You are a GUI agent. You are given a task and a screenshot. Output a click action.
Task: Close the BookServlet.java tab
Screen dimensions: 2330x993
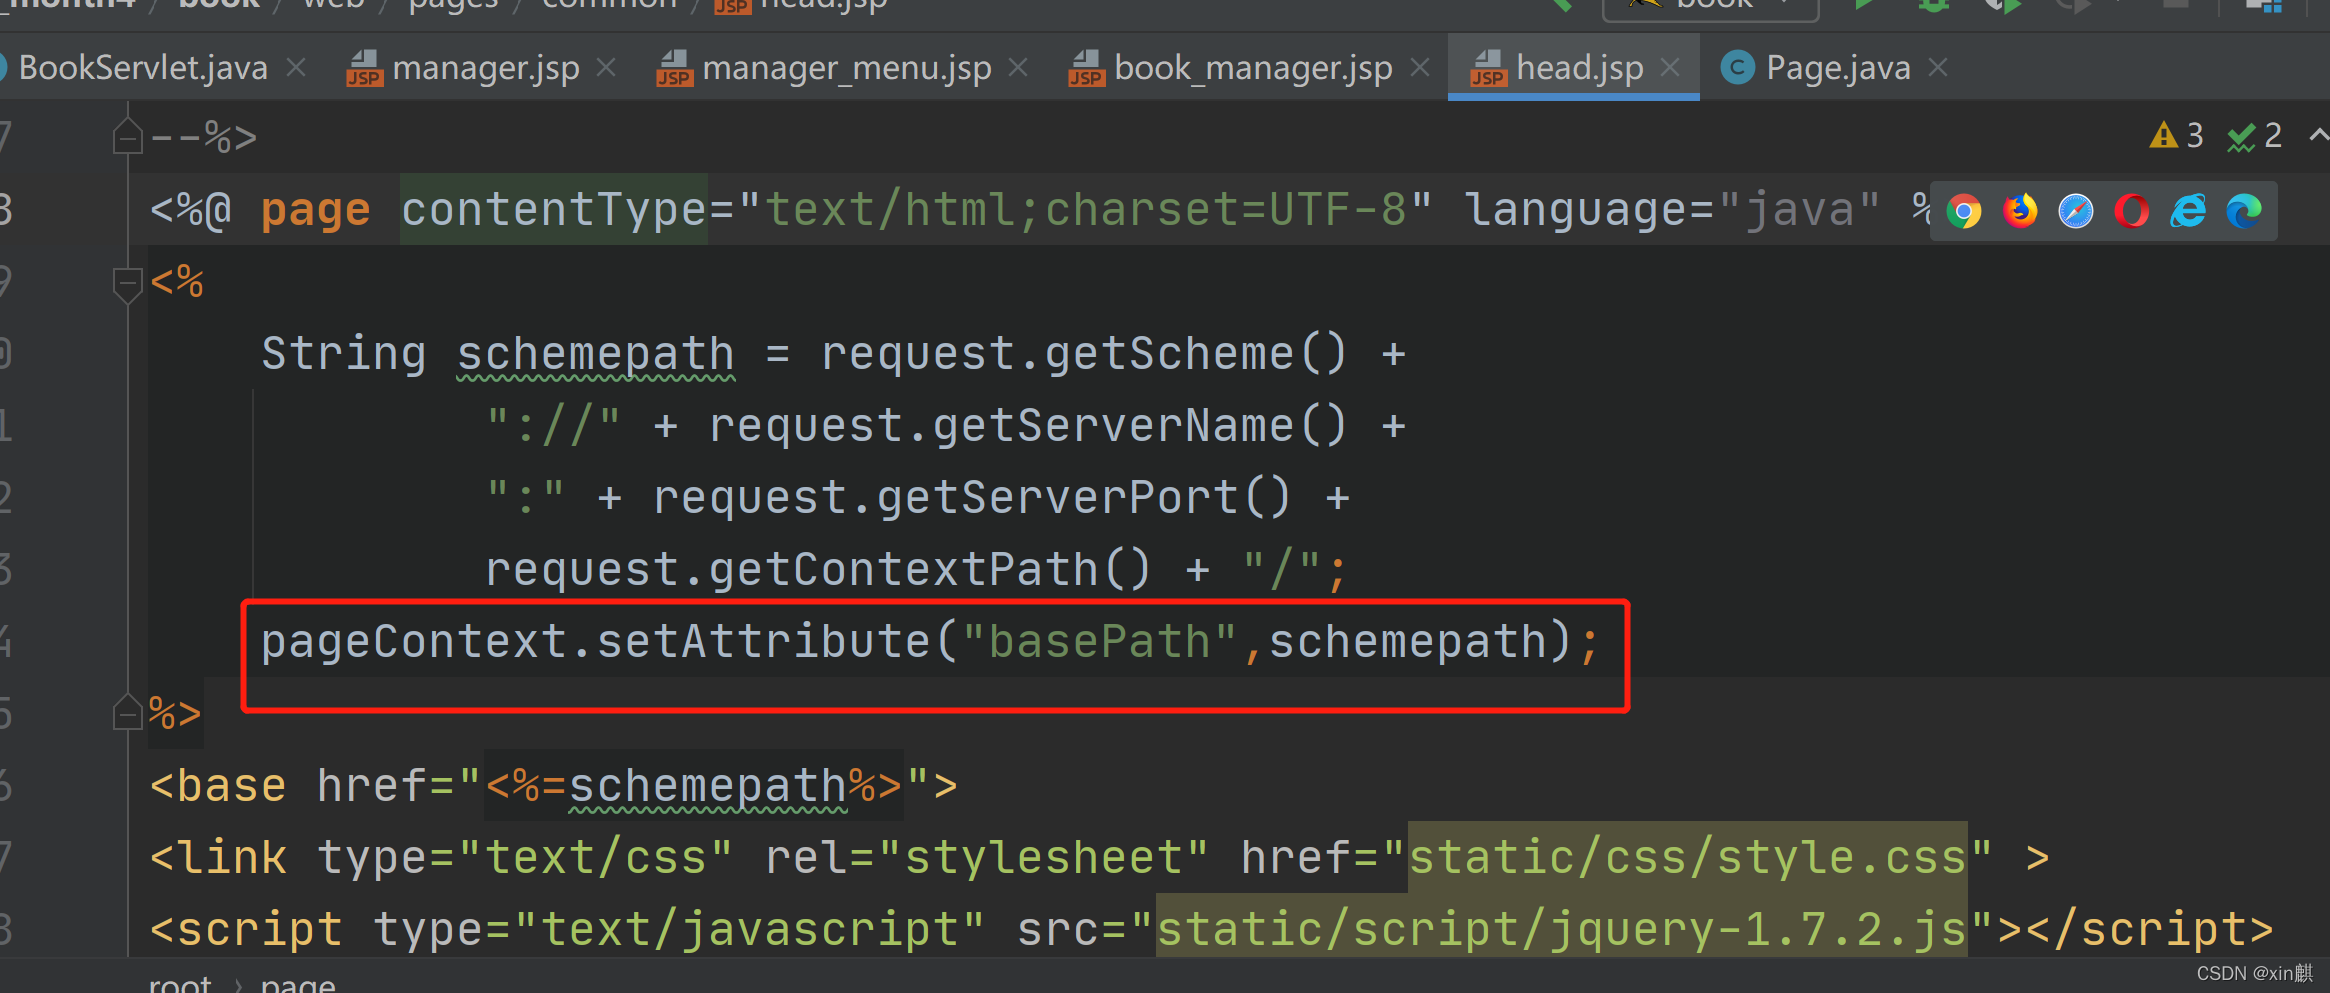pos(296,68)
